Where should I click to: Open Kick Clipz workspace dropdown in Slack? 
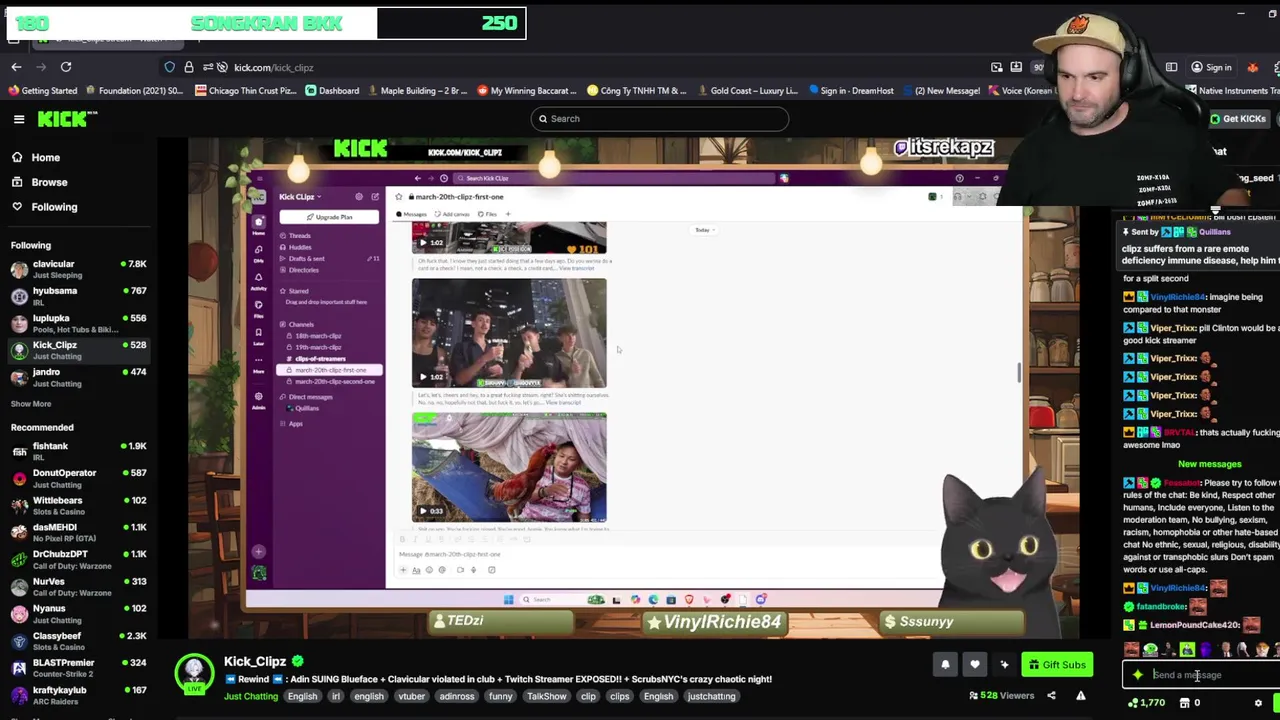click(x=298, y=197)
